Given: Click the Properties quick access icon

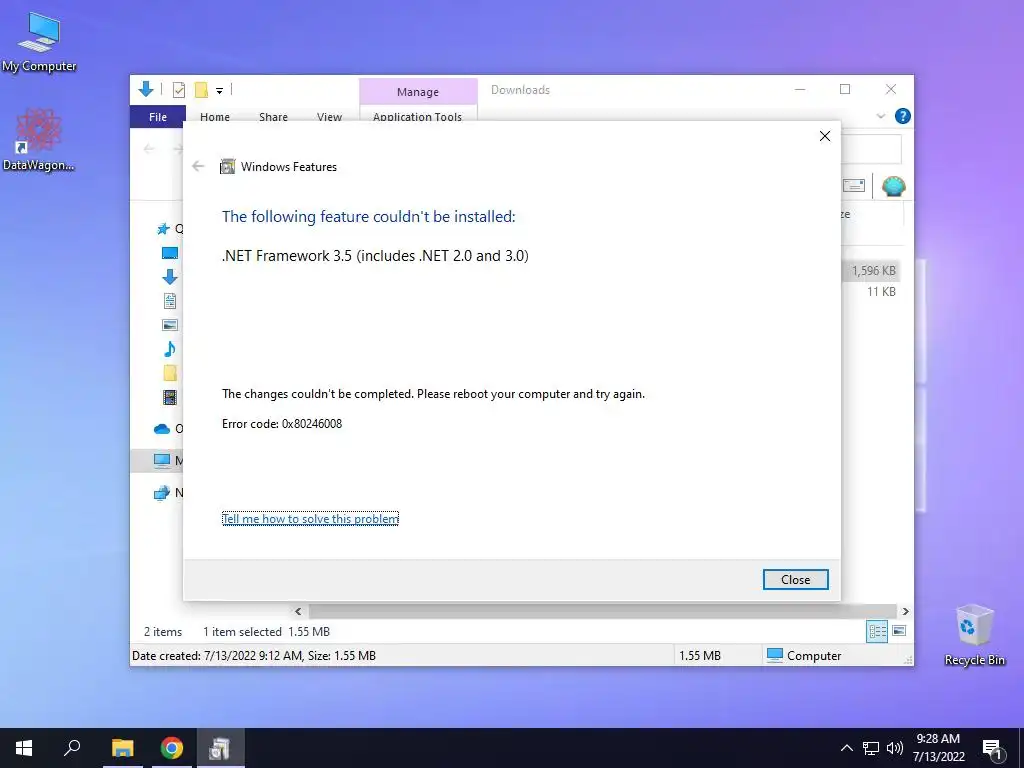Looking at the screenshot, I should point(179,90).
